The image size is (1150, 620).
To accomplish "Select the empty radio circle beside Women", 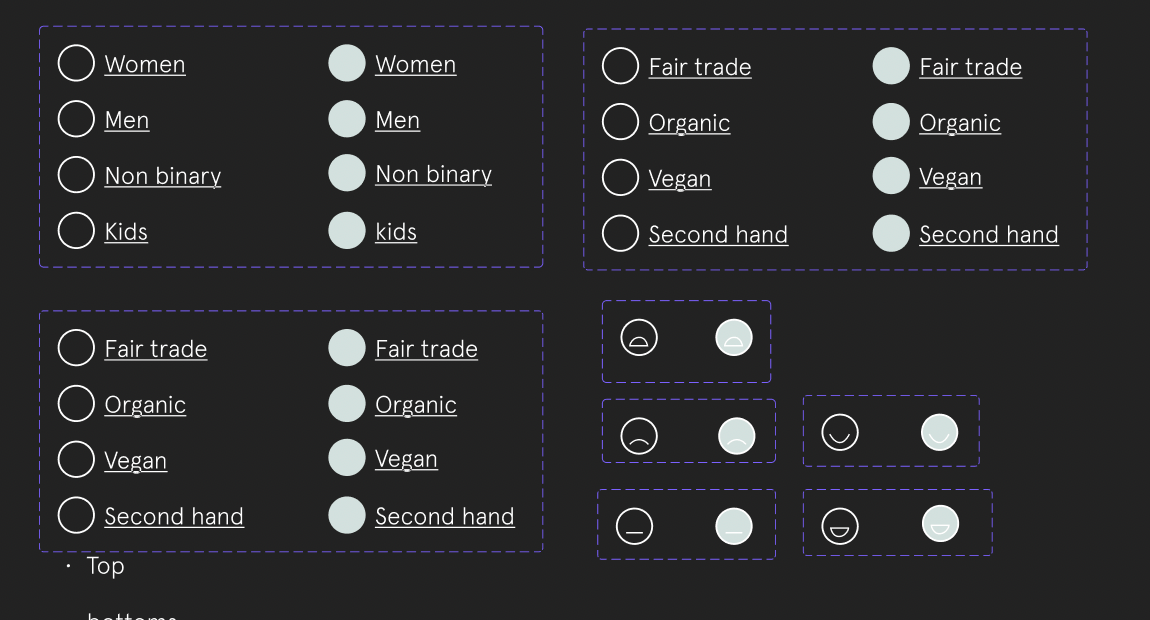I will pyautogui.click(x=76, y=63).
